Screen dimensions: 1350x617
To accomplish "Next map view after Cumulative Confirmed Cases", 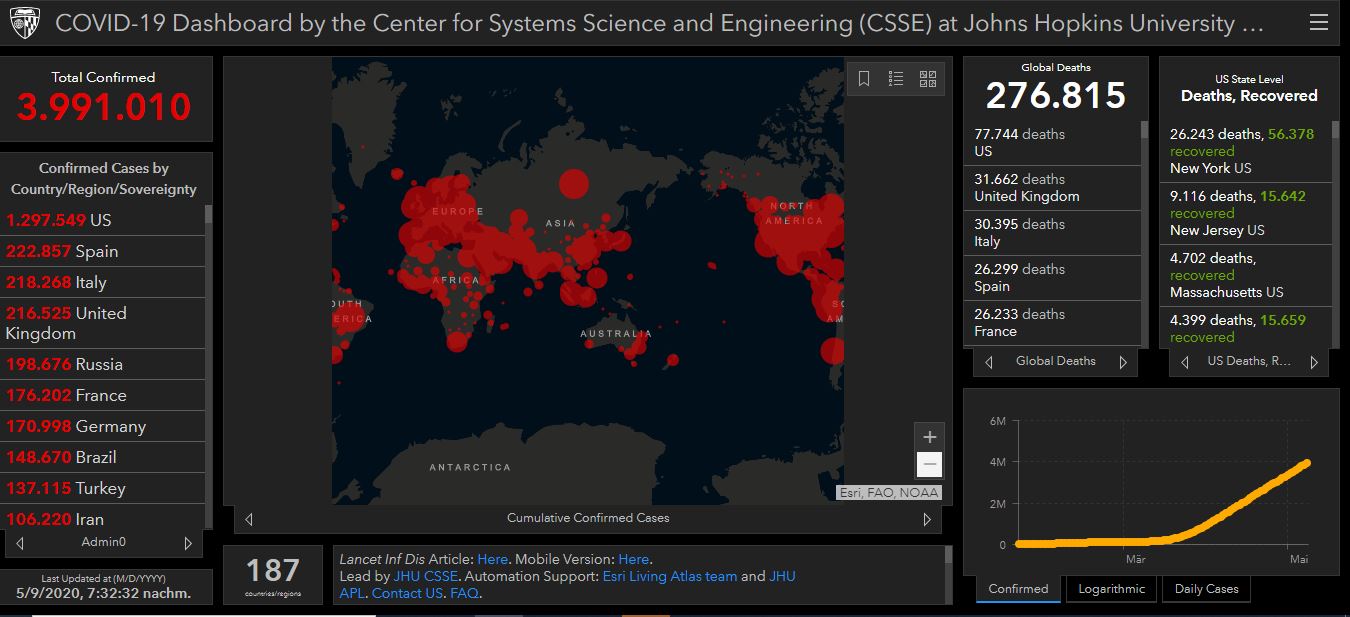I will [927, 519].
